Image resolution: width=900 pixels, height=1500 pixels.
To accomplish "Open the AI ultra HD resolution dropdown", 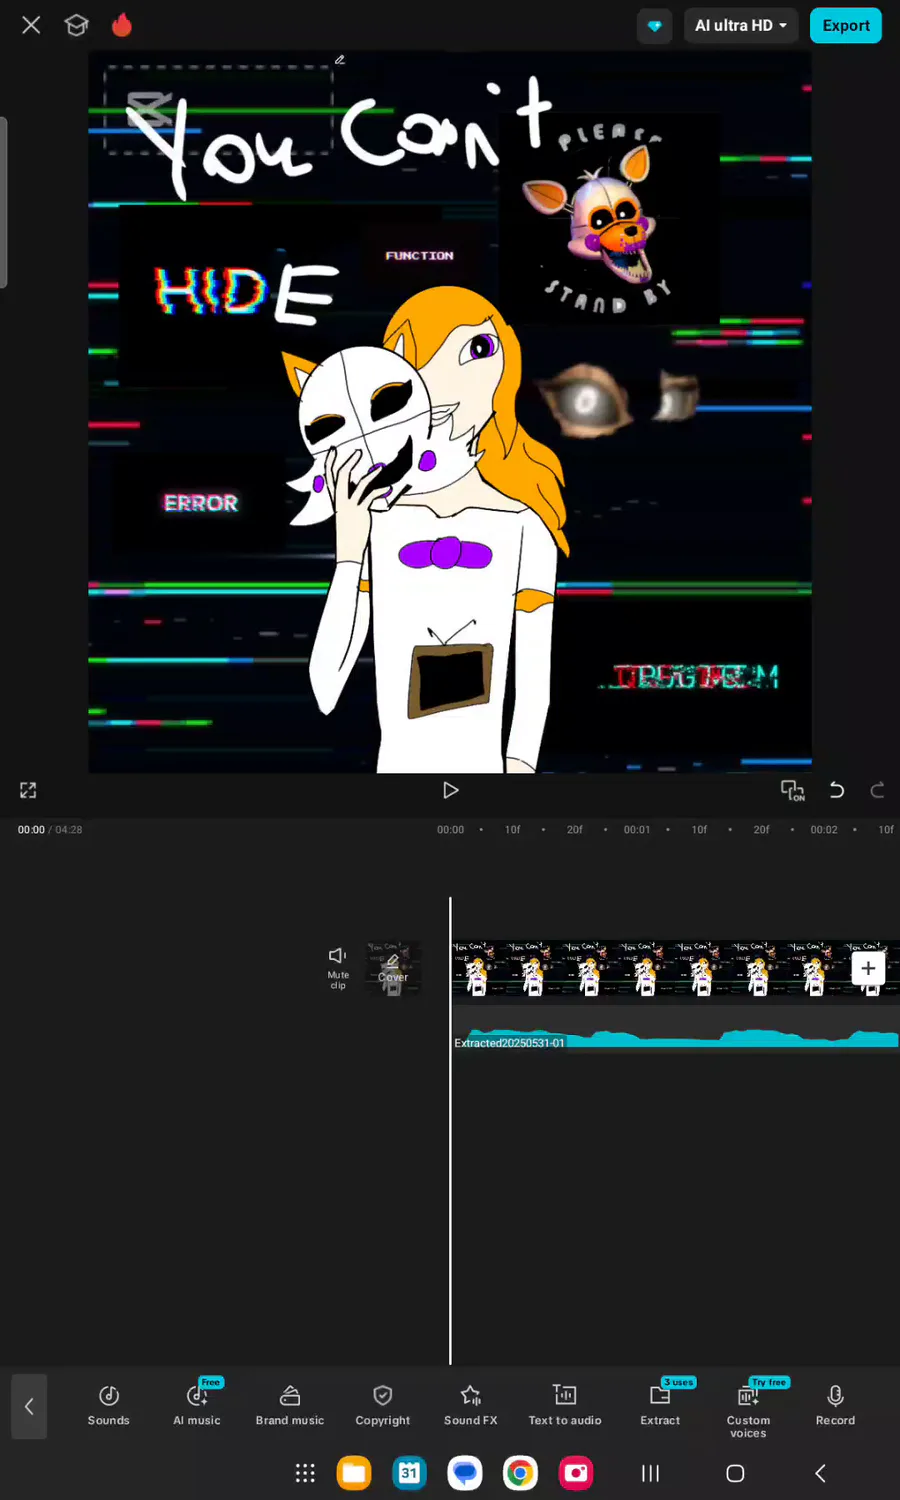I will click(x=741, y=26).
